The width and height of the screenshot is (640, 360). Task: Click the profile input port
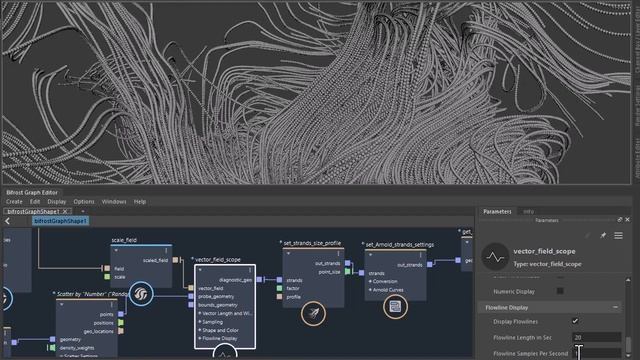(279, 297)
